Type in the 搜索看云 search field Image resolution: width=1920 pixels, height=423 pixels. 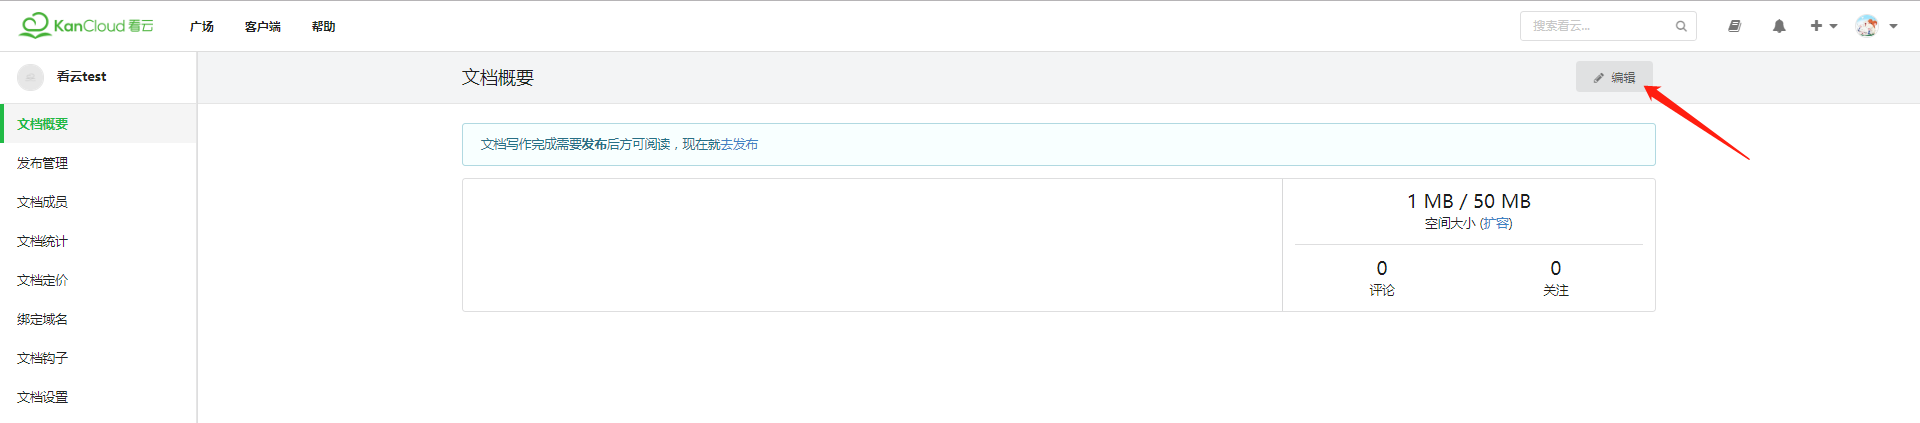[1597, 26]
